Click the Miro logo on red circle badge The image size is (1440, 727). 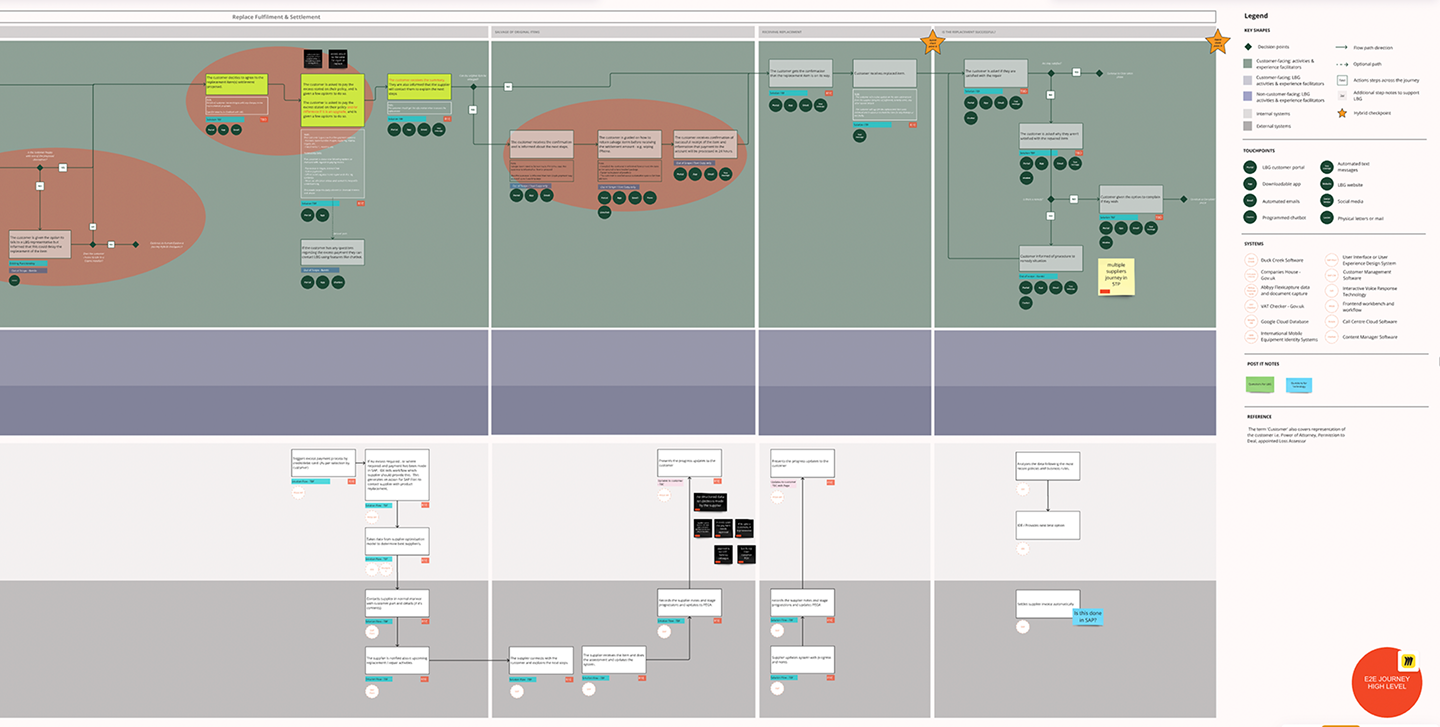click(x=1410, y=662)
